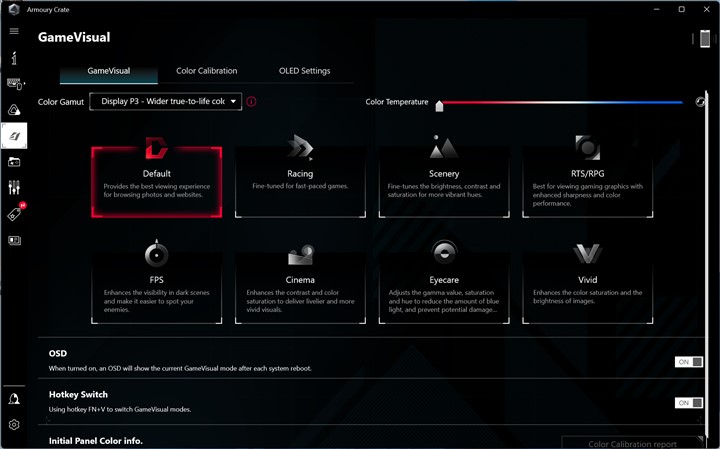The width and height of the screenshot is (720, 449).
Task: Open the hamburger menu in the sidebar
Action: [x=14, y=31]
